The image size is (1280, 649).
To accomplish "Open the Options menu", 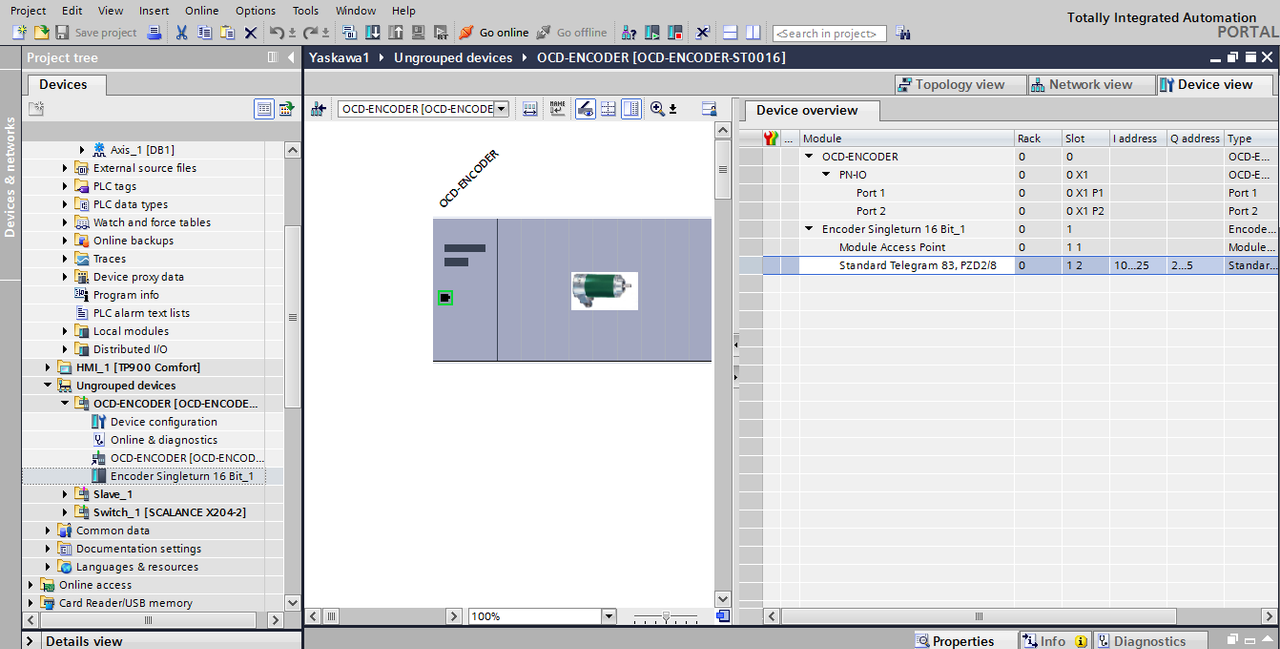I will pos(255,10).
